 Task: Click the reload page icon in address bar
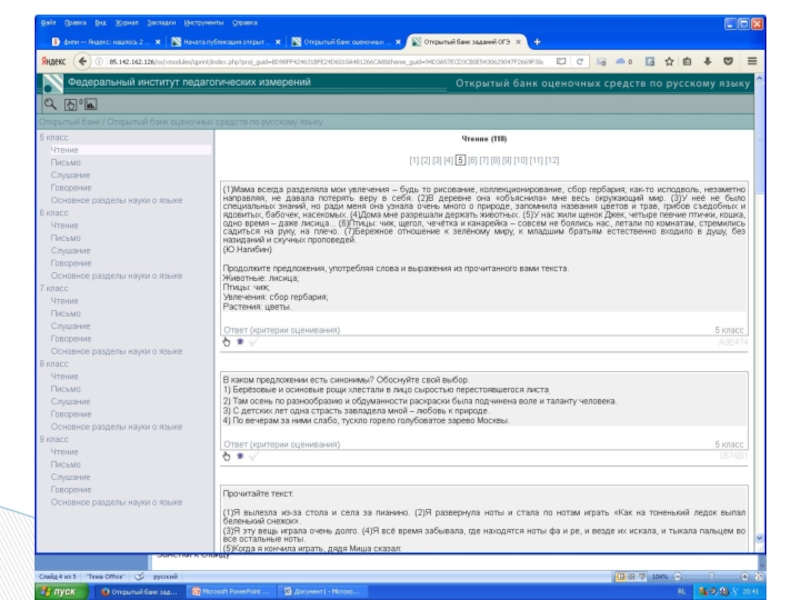click(582, 61)
